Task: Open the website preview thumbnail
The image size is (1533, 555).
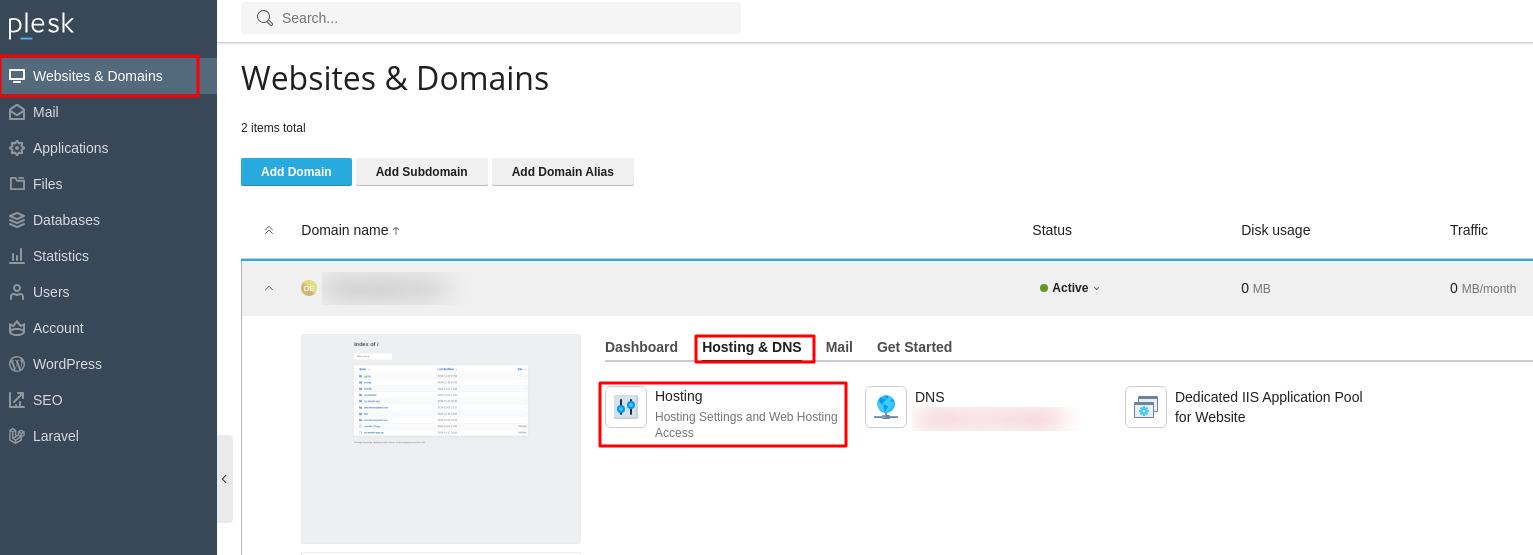Action: [x=441, y=438]
